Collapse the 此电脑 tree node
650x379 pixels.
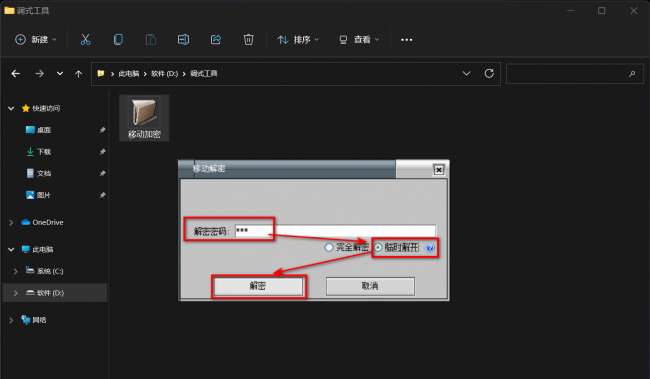click(x=11, y=250)
